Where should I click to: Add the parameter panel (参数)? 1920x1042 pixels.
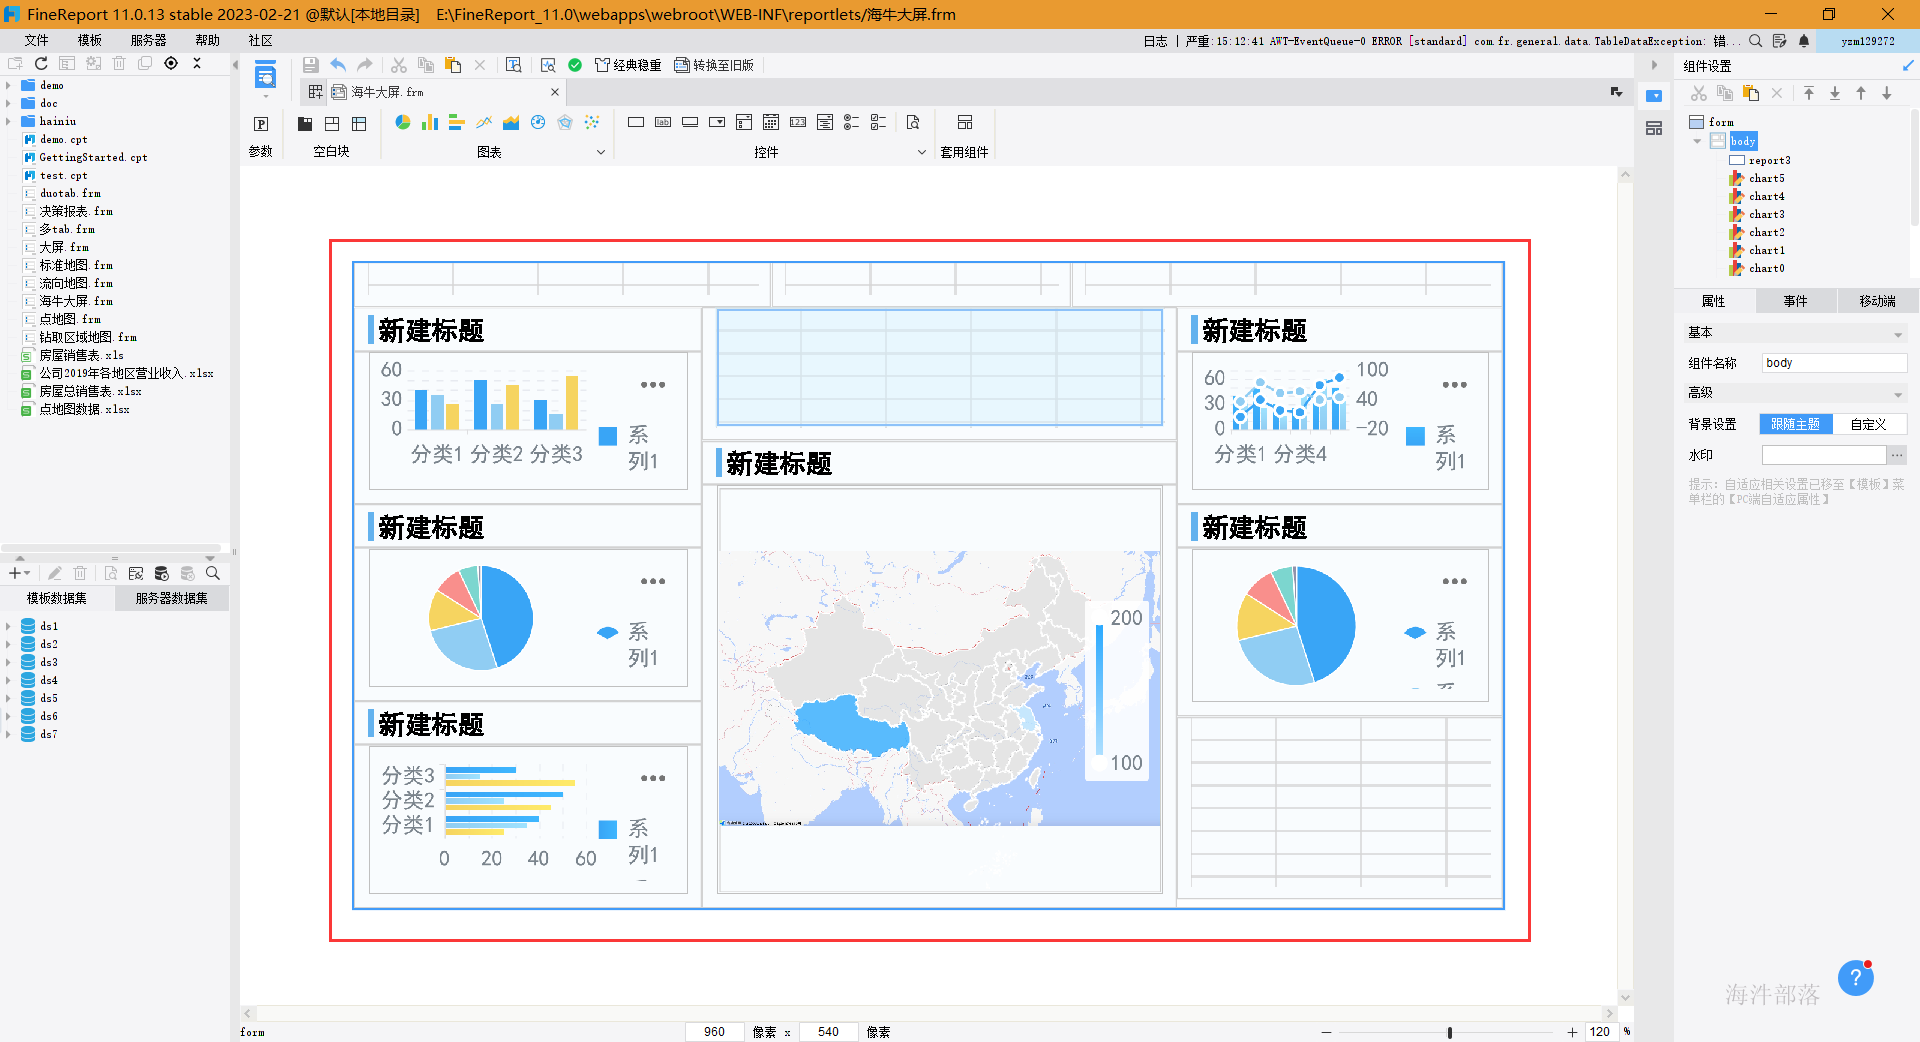(261, 124)
